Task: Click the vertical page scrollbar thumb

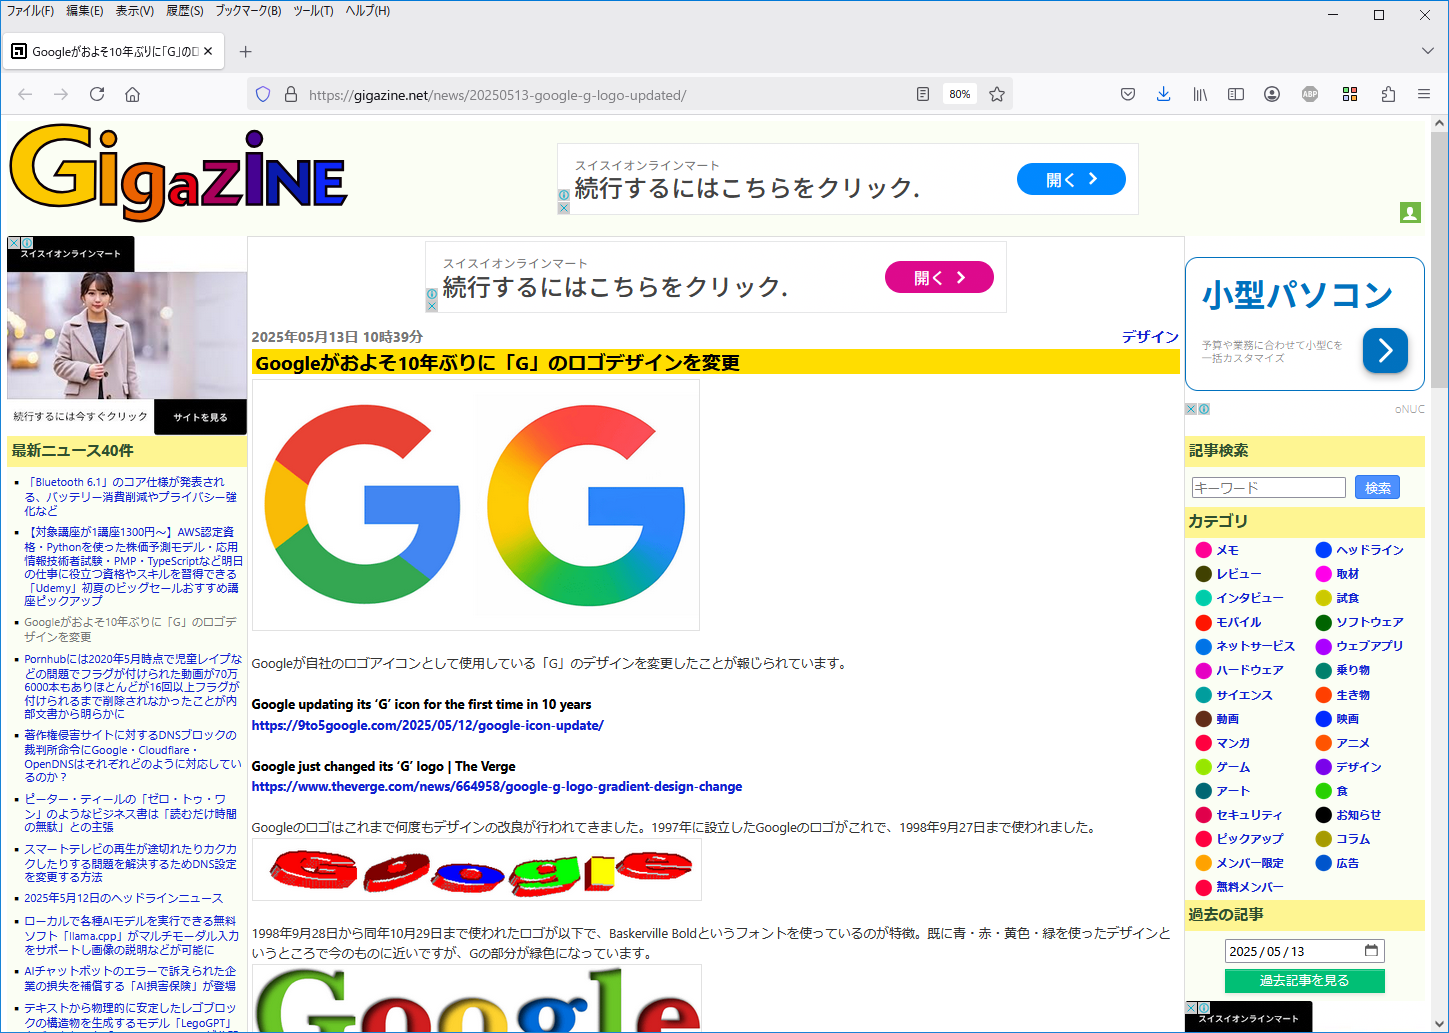Action: 1439,260
